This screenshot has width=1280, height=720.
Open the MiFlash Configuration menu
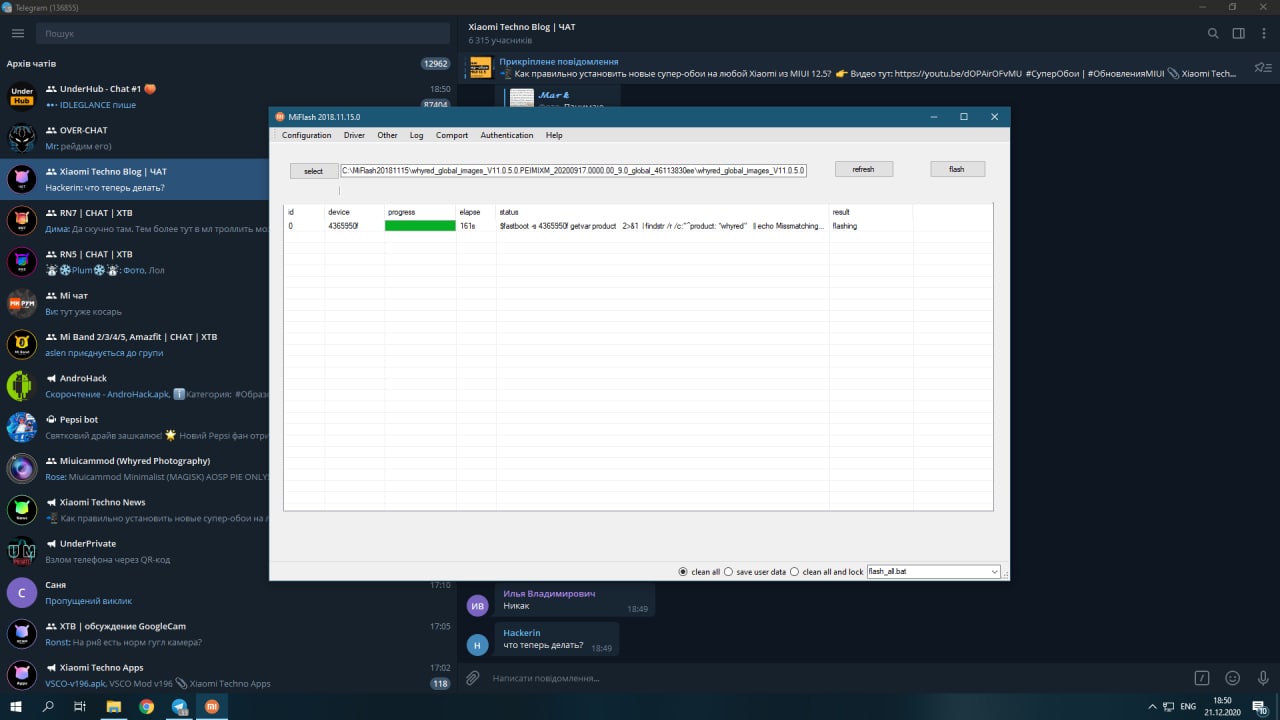306,135
